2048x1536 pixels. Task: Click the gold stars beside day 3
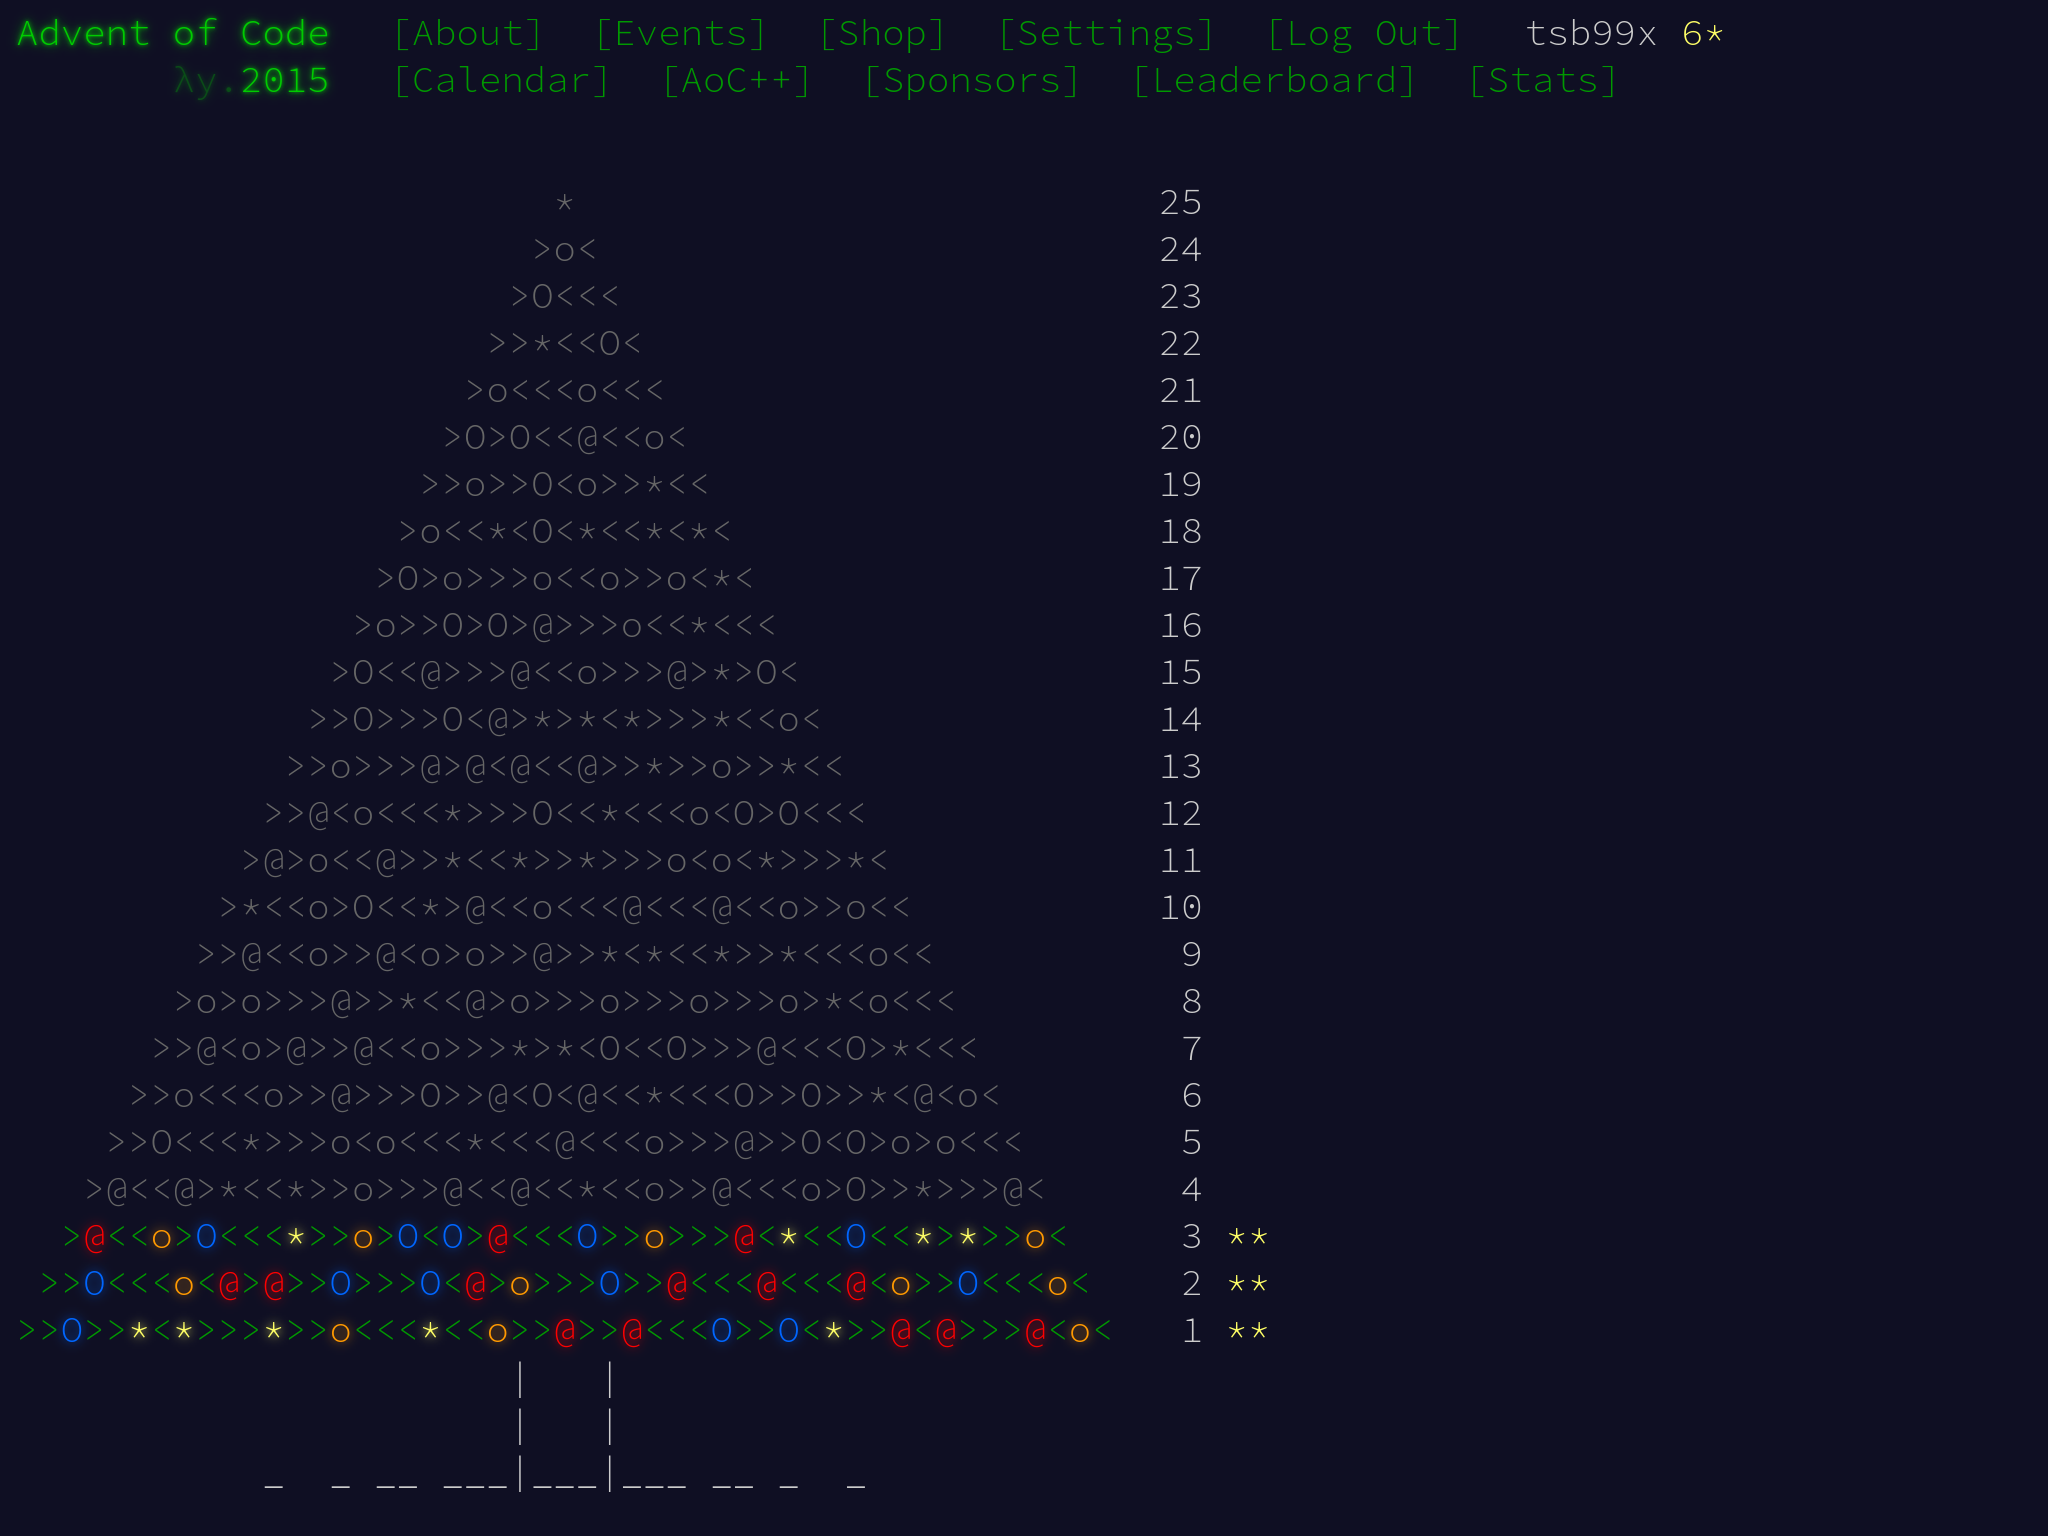1247,1237
